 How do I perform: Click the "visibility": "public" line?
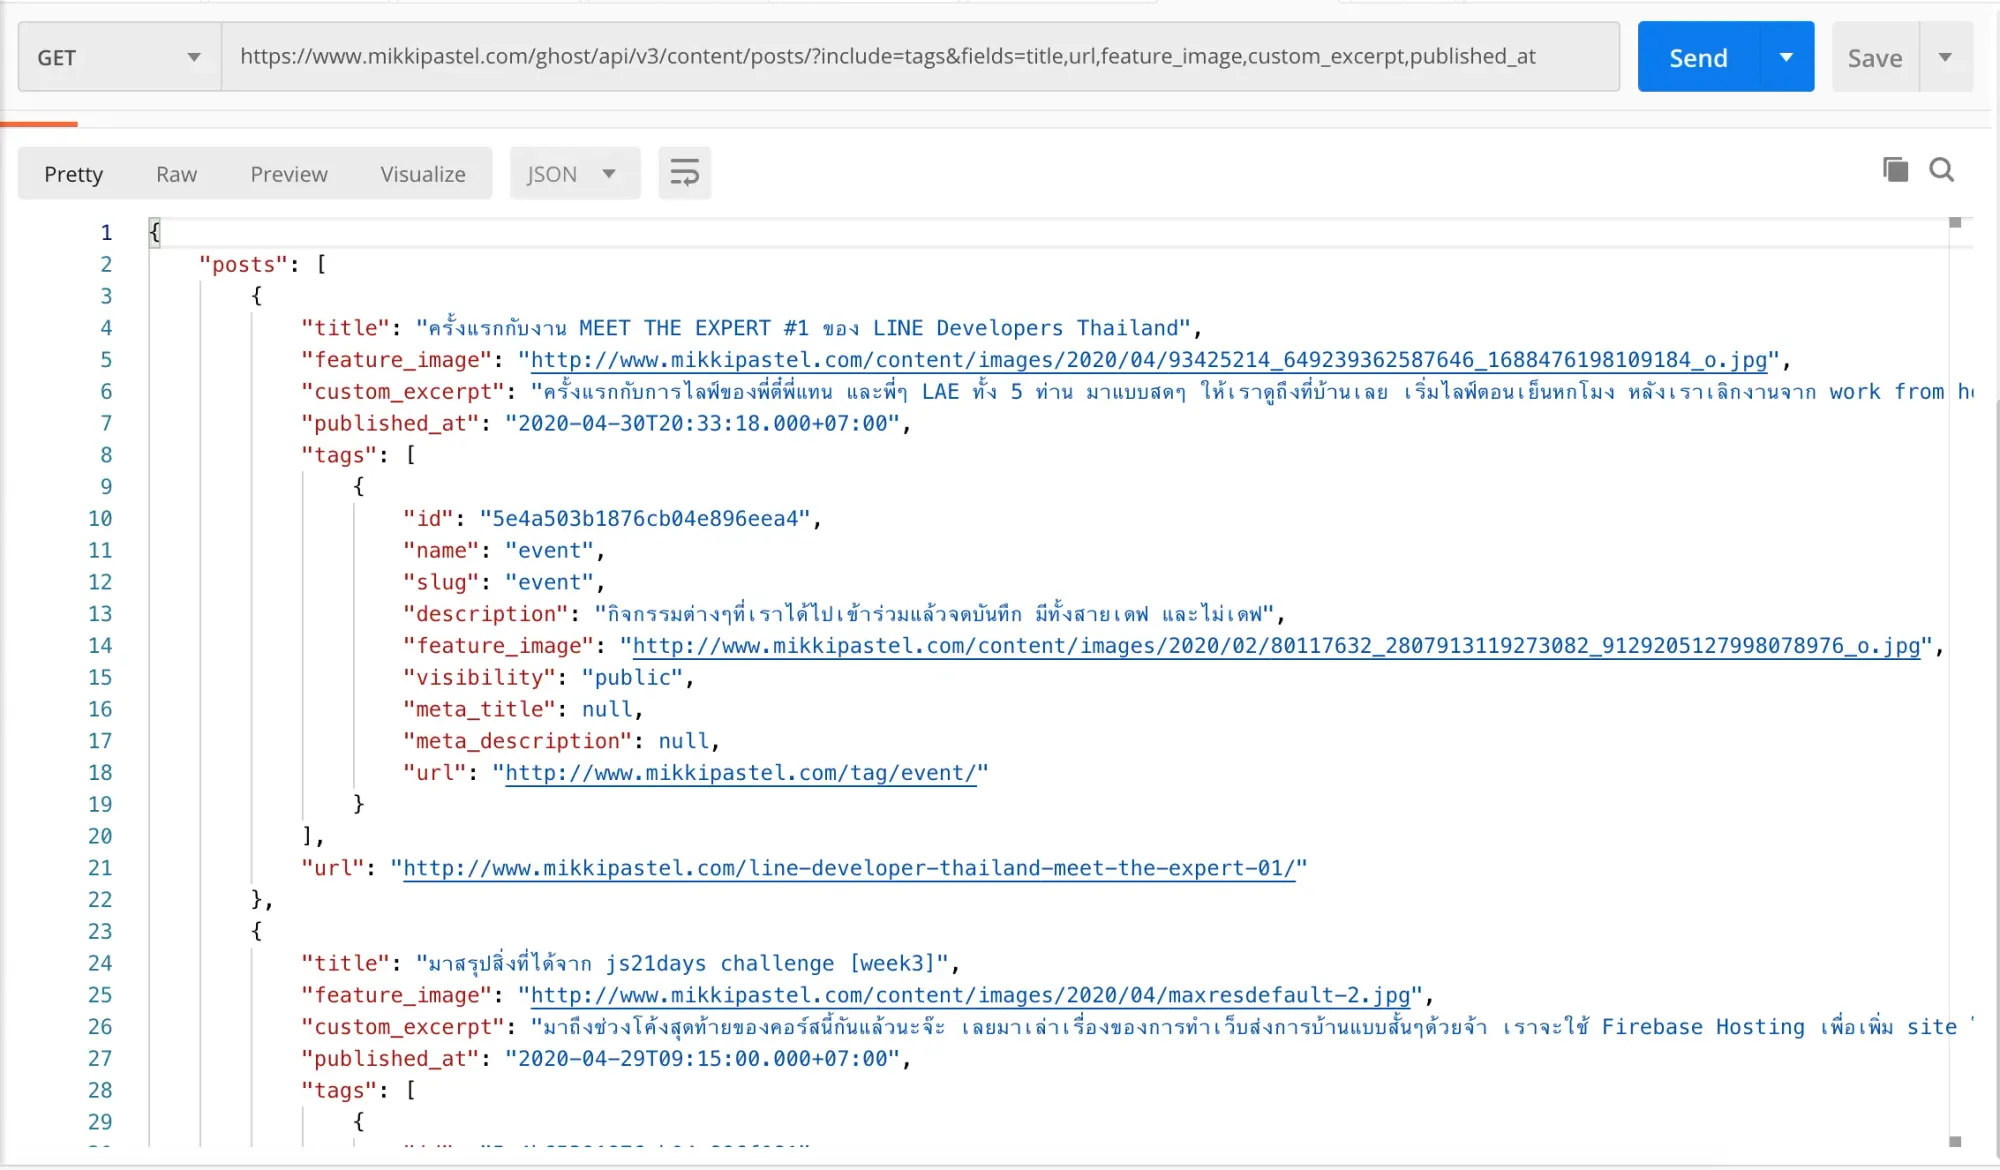pos(548,677)
